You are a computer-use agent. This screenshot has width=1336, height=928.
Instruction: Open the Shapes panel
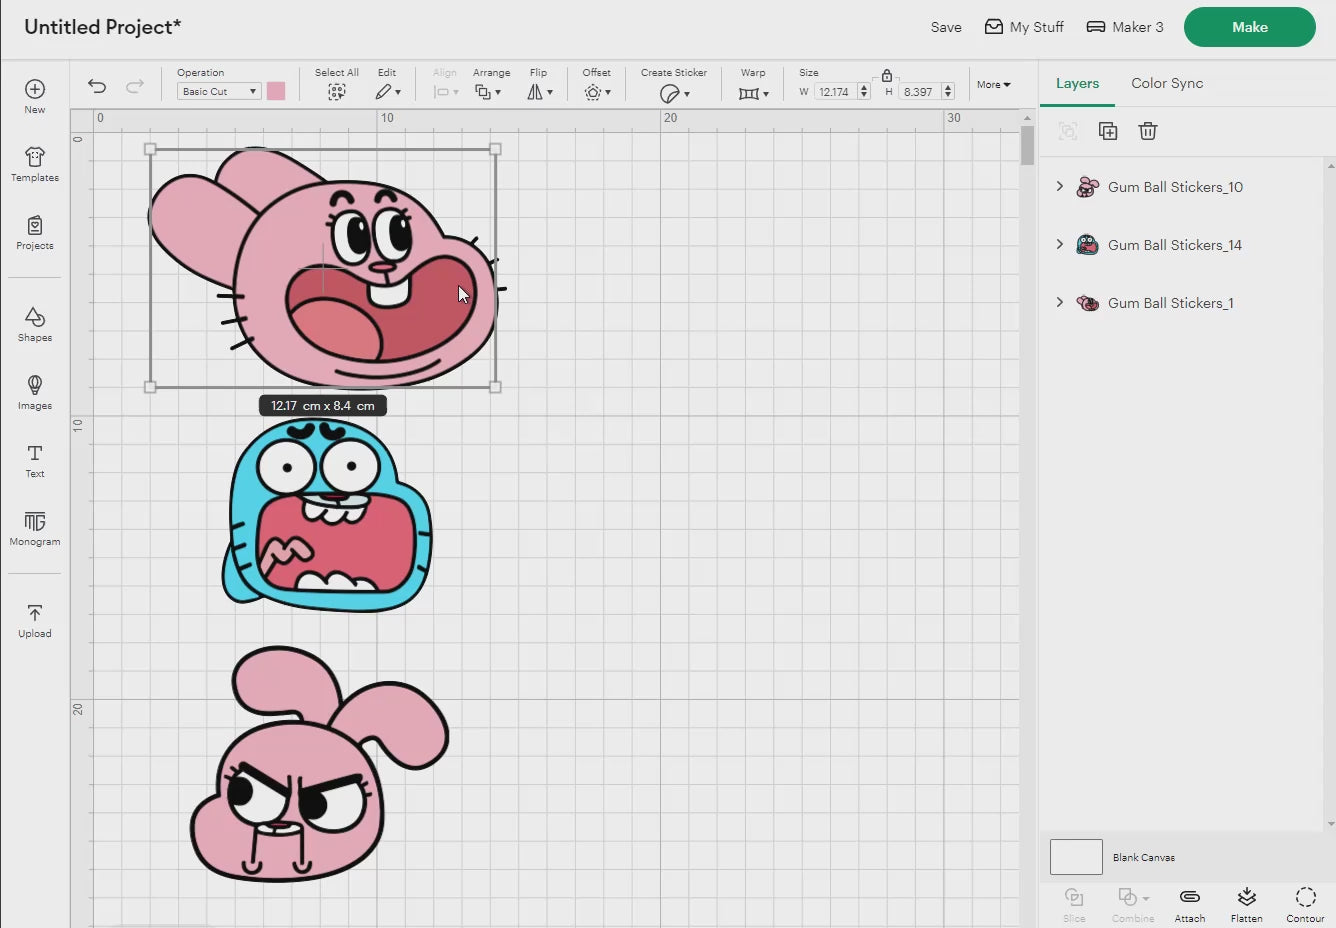[35, 324]
